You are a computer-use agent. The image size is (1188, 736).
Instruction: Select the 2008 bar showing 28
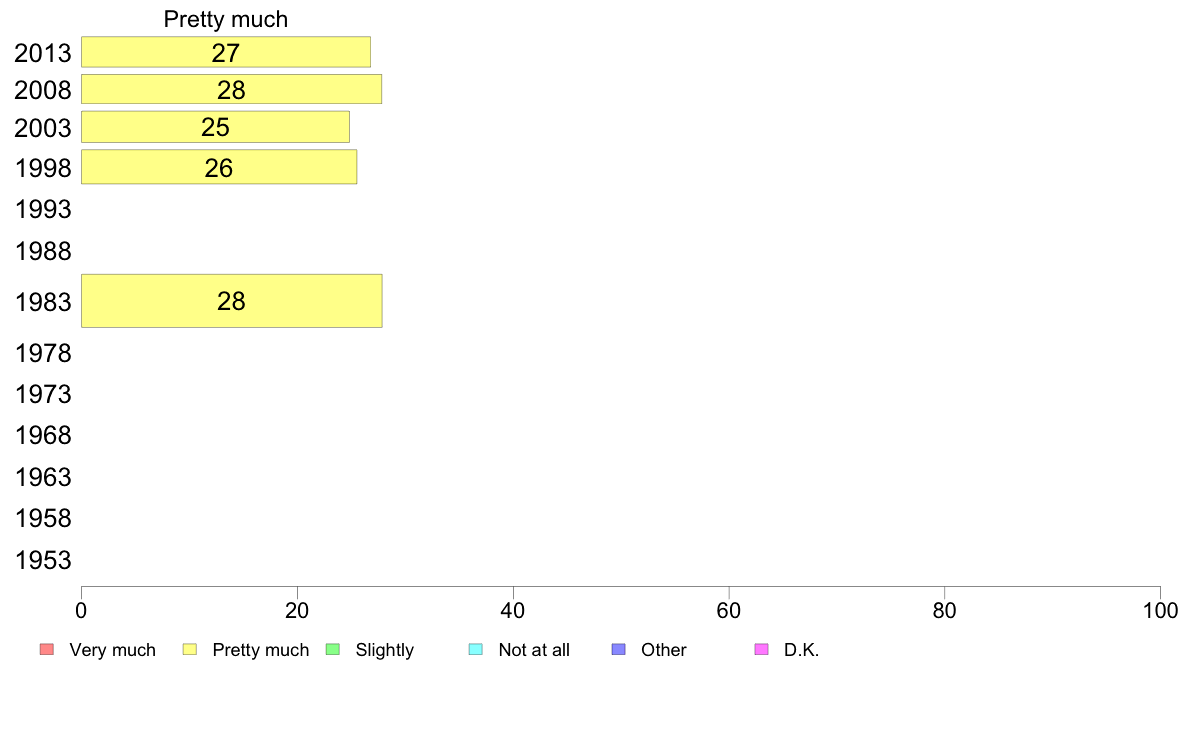pyautogui.click(x=231, y=90)
